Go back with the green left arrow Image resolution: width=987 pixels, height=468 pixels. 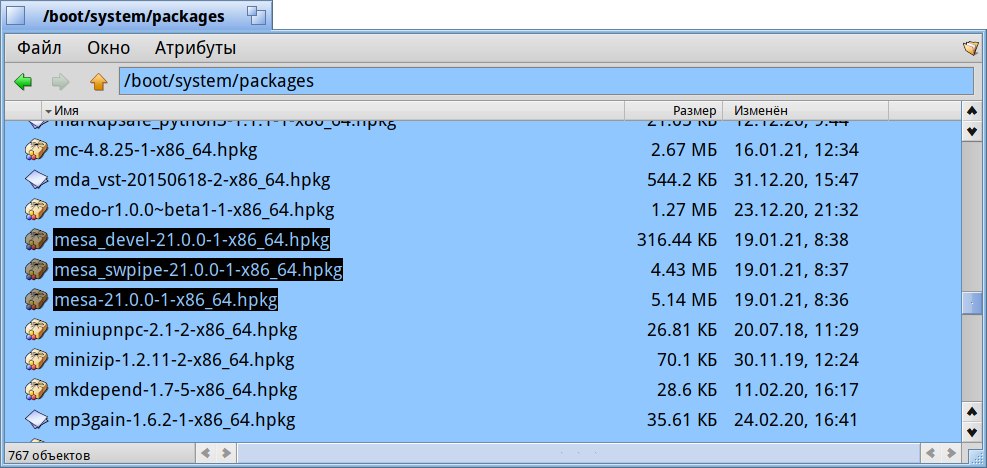coord(23,81)
